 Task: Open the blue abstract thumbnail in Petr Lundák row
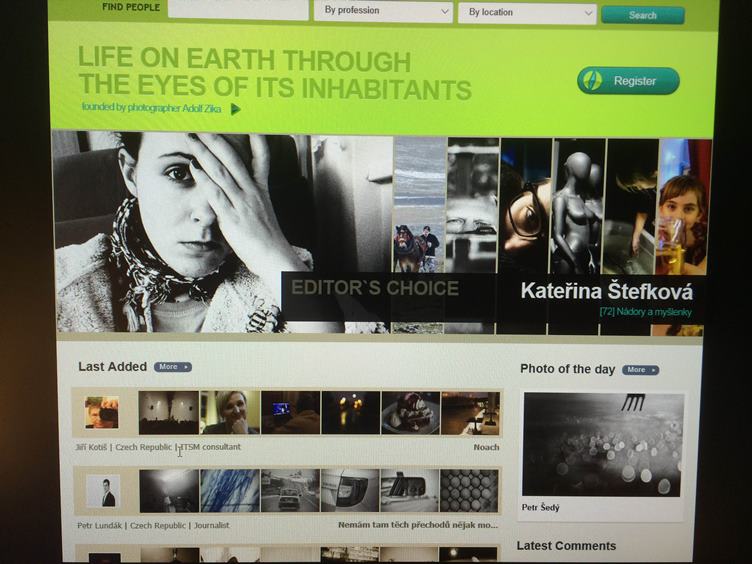pyautogui.click(x=229, y=491)
